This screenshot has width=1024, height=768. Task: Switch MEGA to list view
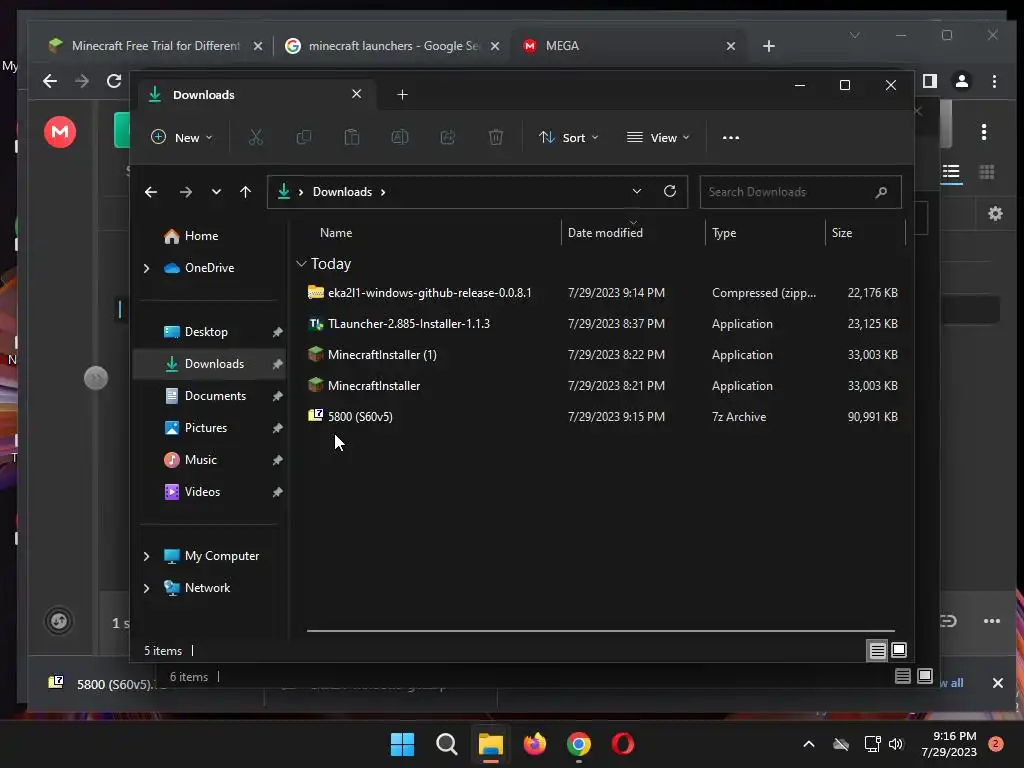(x=951, y=172)
